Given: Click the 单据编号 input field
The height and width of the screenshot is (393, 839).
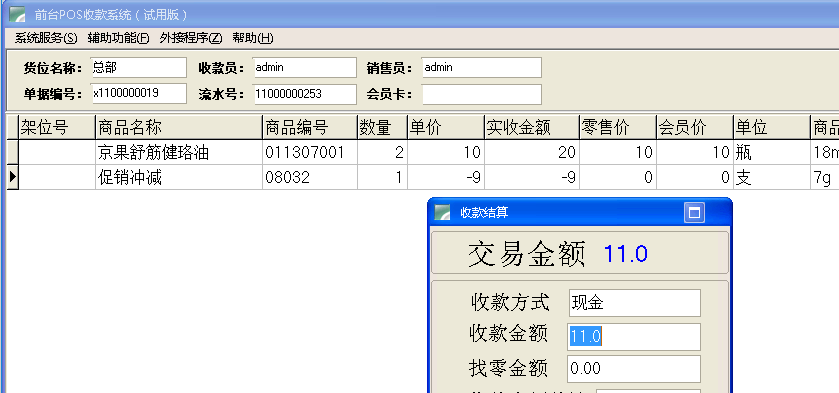Looking at the screenshot, I should pos(139,94).
